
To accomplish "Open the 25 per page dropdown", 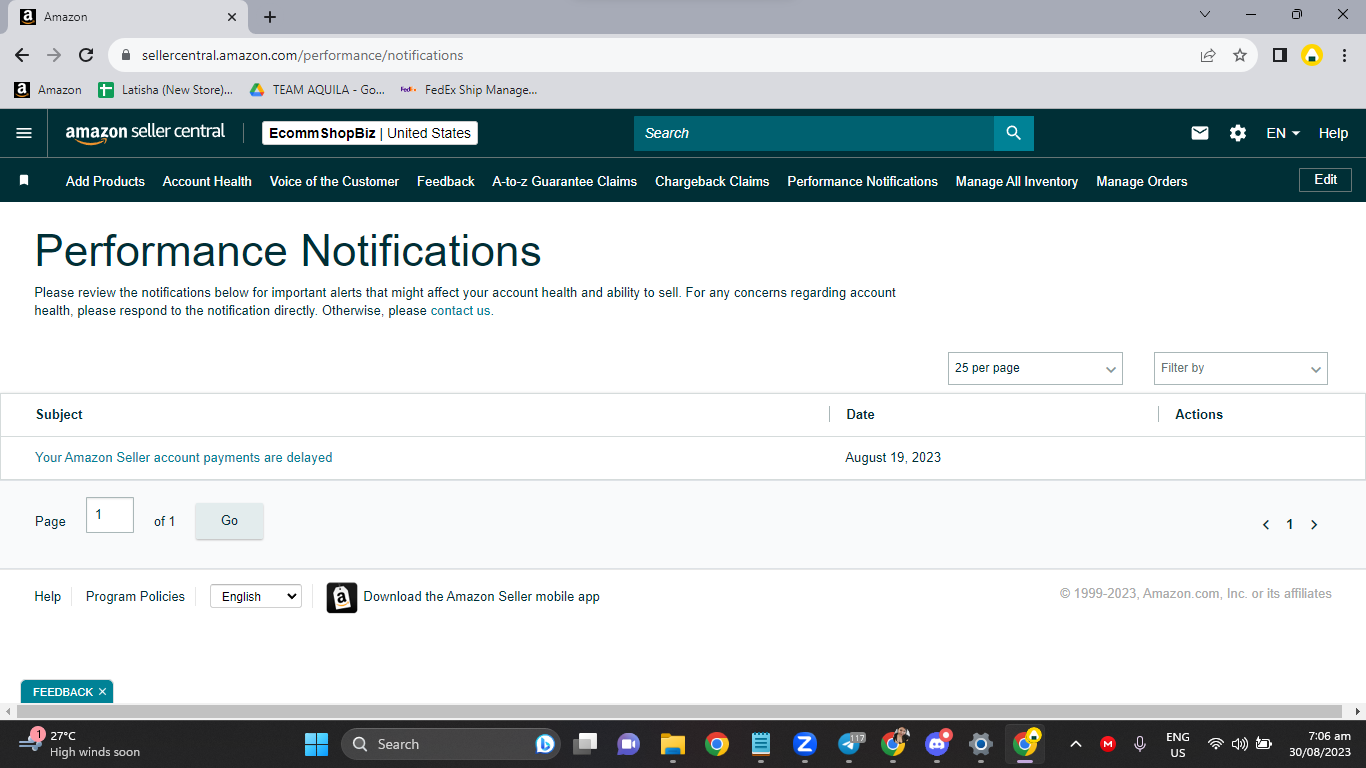I will [x=1035, y=368].
